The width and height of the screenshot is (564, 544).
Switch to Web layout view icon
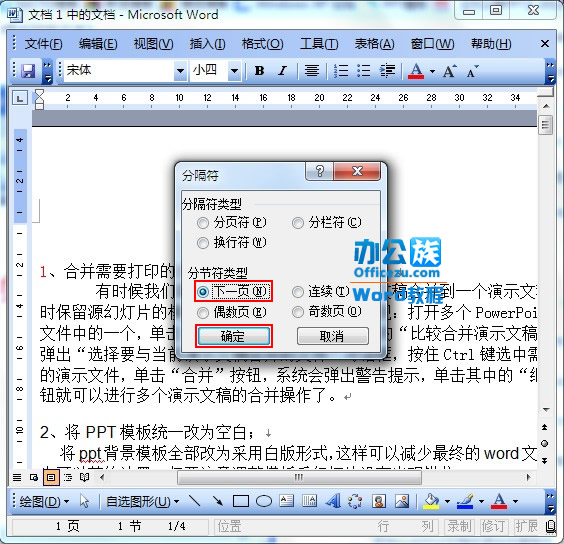click(x=34, y=477)
